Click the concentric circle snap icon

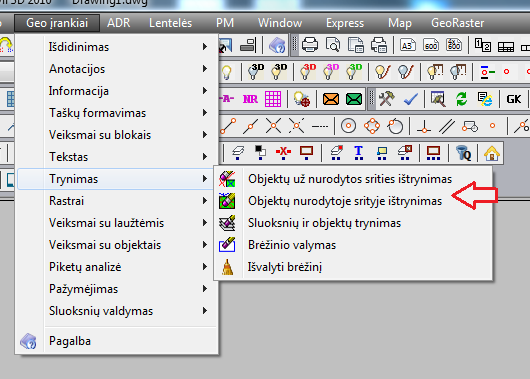348,126
